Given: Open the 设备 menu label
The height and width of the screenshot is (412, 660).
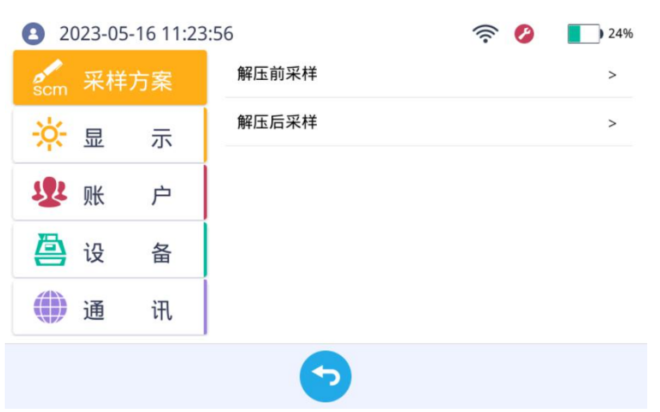Looking at the screenshot, I should point(127,252).
